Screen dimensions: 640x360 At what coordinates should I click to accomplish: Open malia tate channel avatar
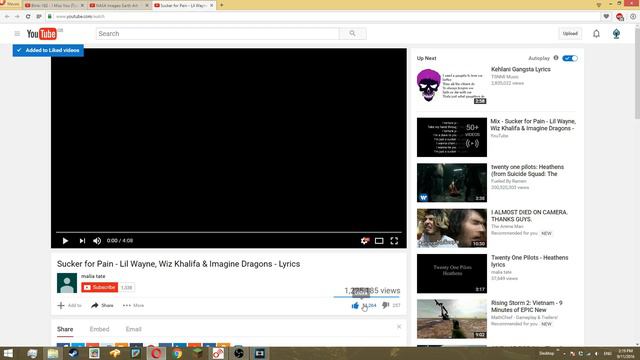tap(67, 283)
